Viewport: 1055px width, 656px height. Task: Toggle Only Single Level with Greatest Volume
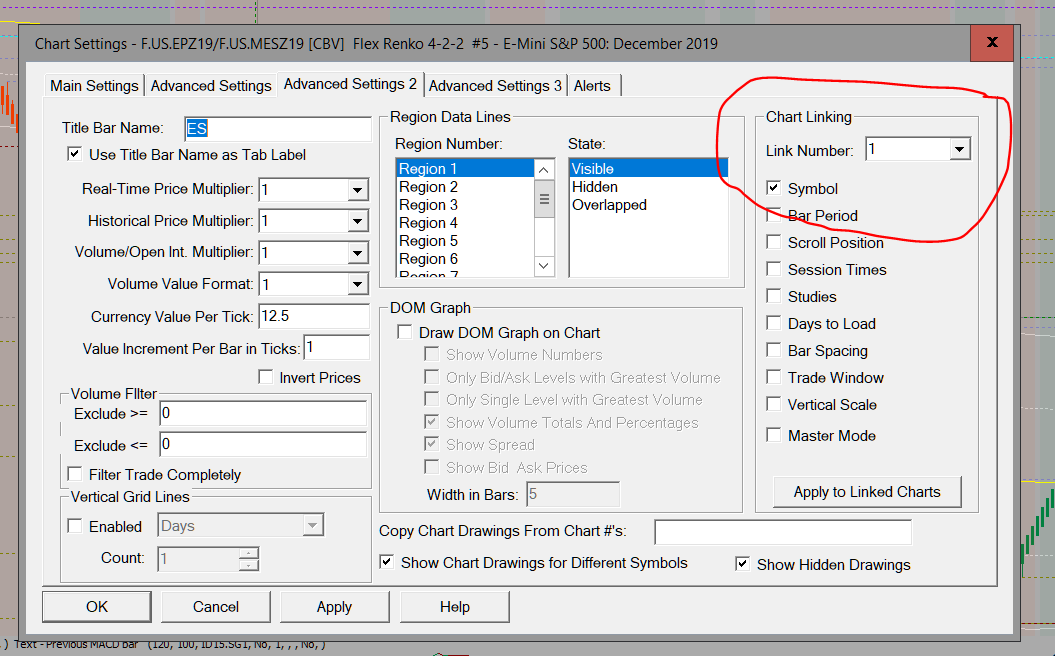tap(431, 399)
